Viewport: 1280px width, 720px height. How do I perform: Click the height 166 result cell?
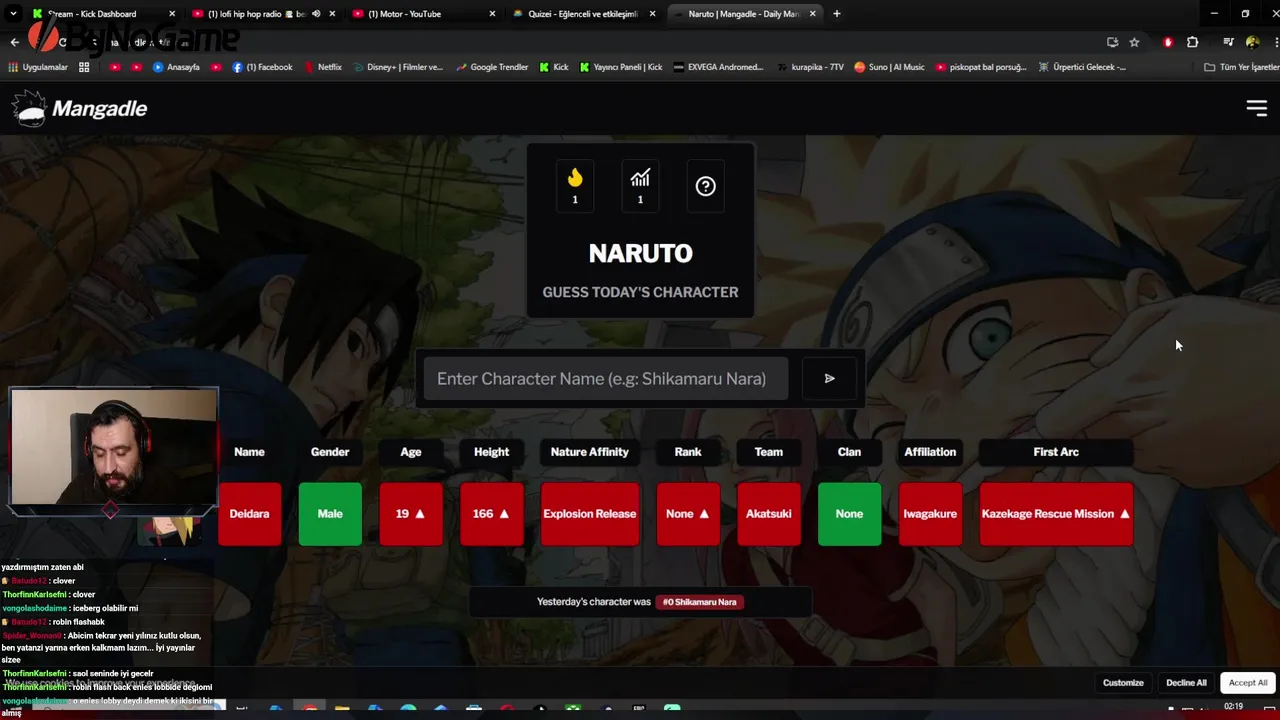pyautogui.click(x=491, y=514)
